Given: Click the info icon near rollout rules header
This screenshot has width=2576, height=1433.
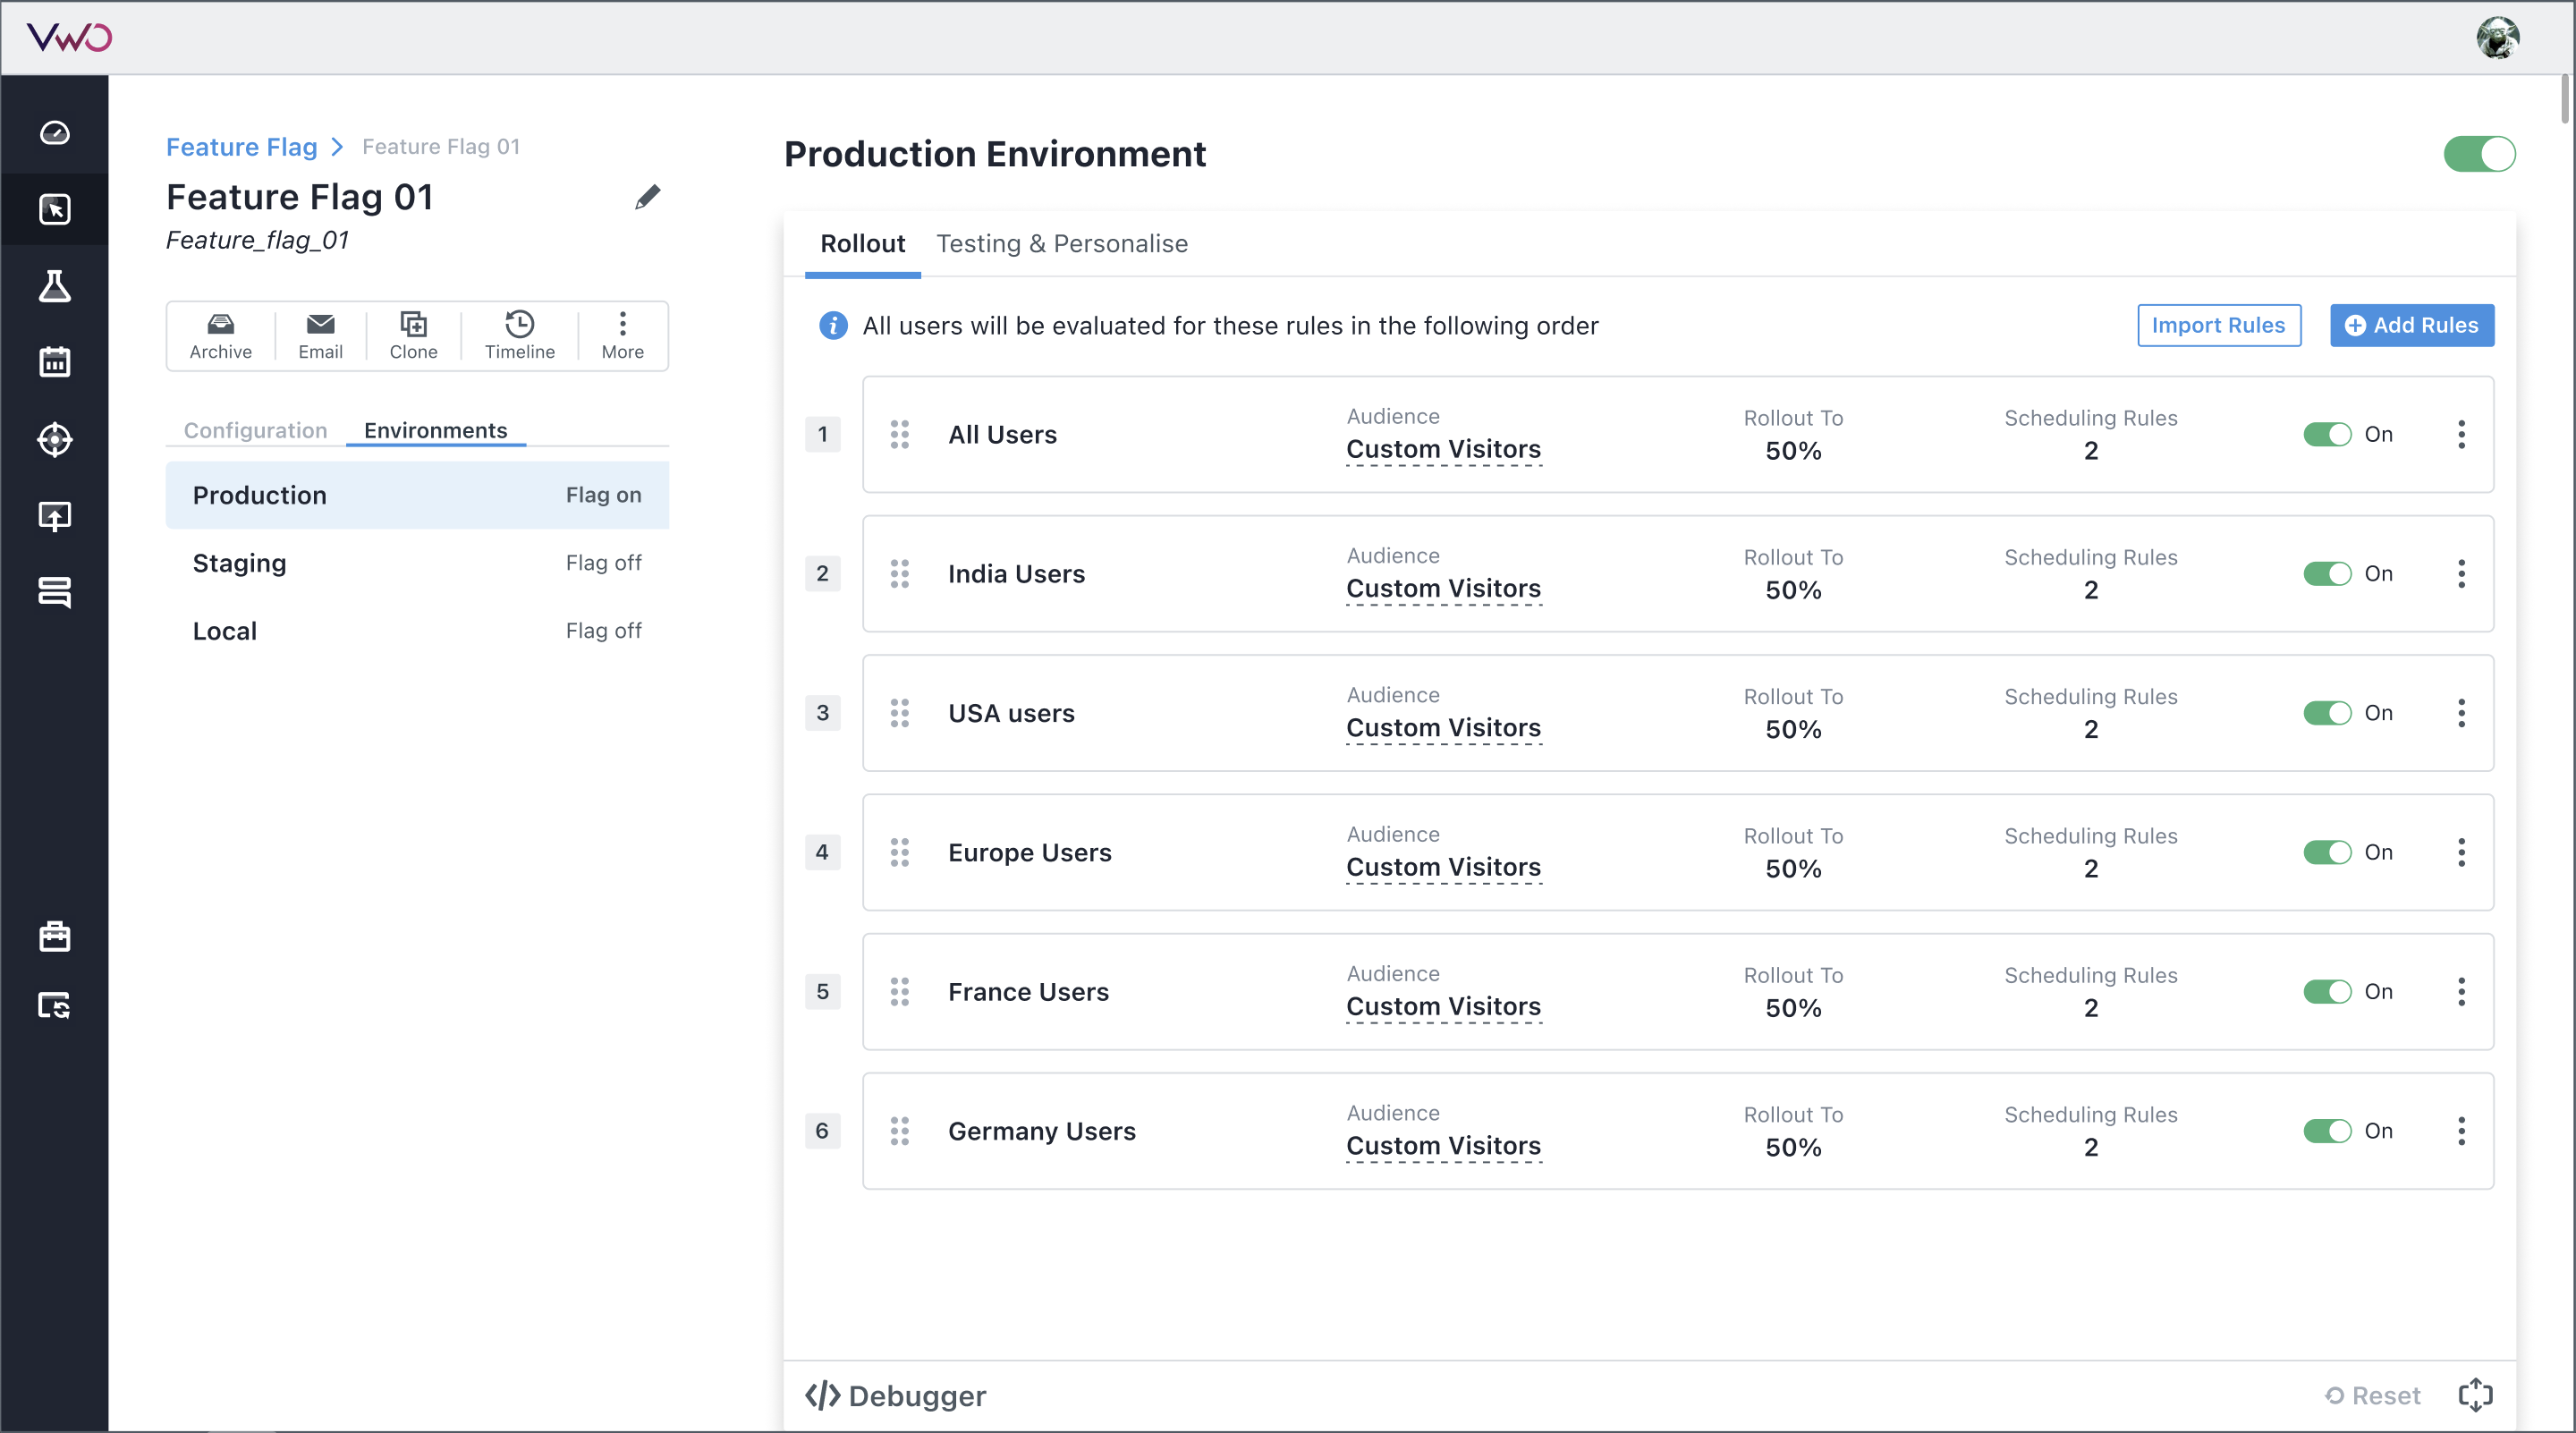Looking at the screenshot, I should tap(833, 326).
